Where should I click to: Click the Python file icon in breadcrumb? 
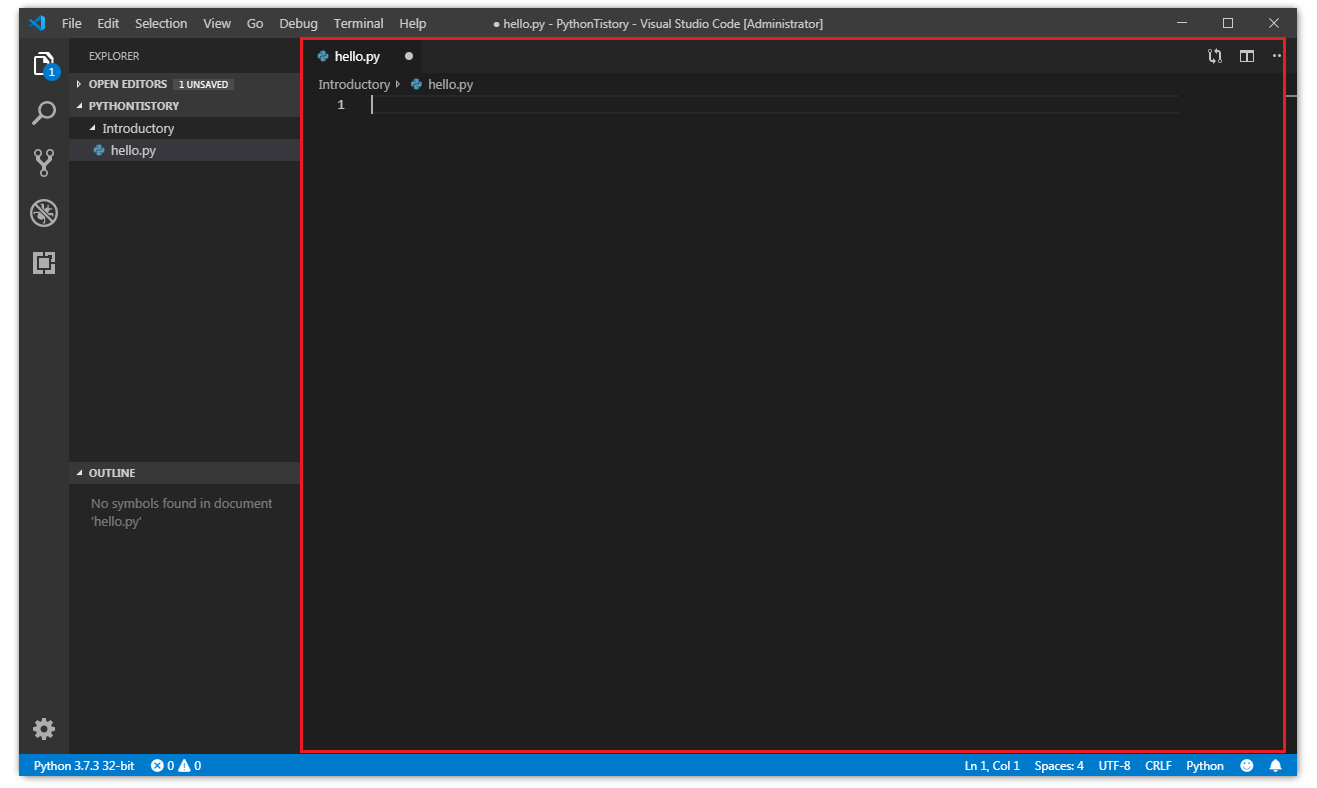(x=416, y=85)
